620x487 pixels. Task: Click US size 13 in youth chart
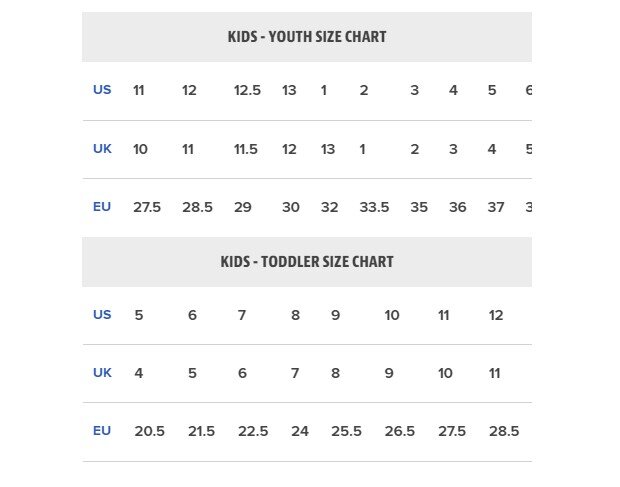289,90
